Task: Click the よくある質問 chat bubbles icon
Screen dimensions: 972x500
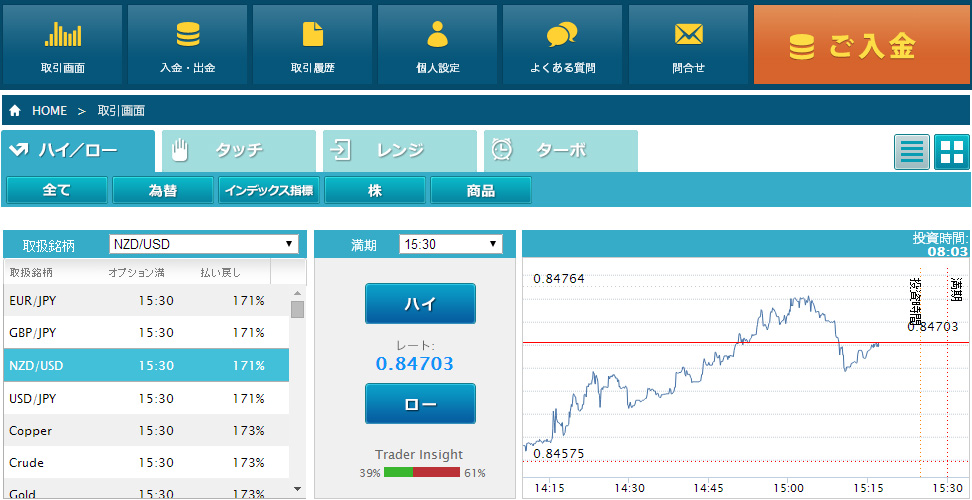Action: coord(562,35)
